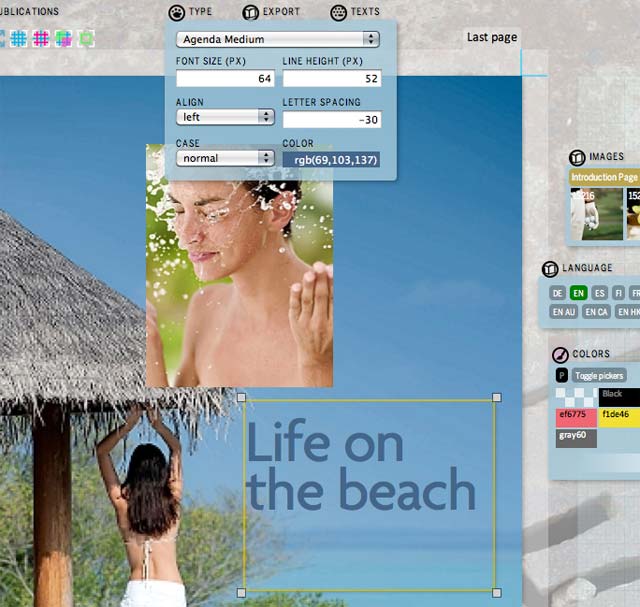Select the Last page tab
Viewport: 640px width, 607px height.
tap(492, 37)
